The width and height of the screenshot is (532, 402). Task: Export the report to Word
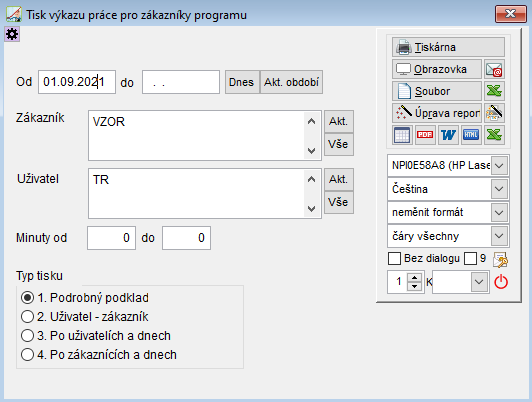click(x=448, y=135)
